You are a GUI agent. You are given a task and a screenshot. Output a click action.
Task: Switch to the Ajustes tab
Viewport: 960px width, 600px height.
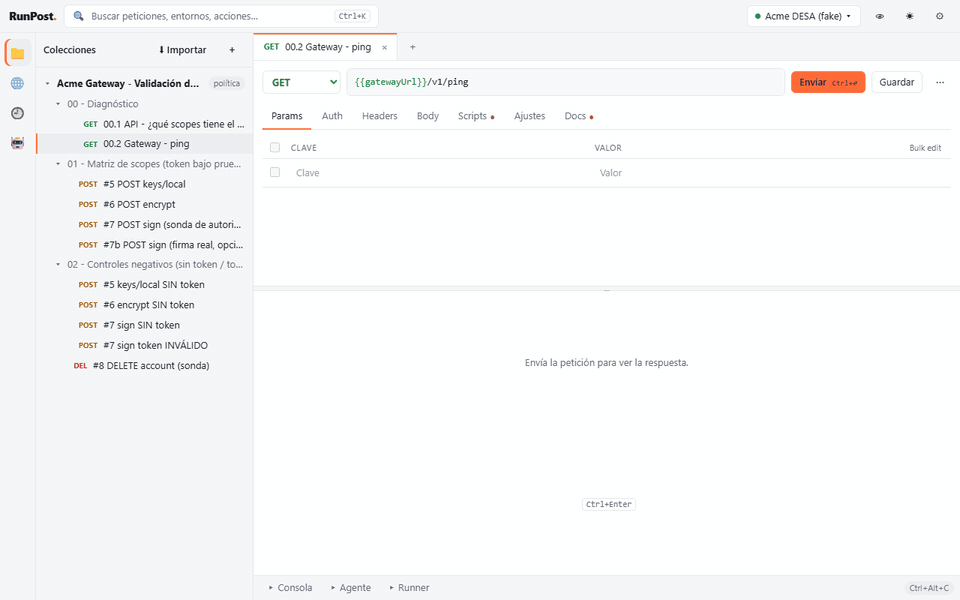[x=530, y=116]
